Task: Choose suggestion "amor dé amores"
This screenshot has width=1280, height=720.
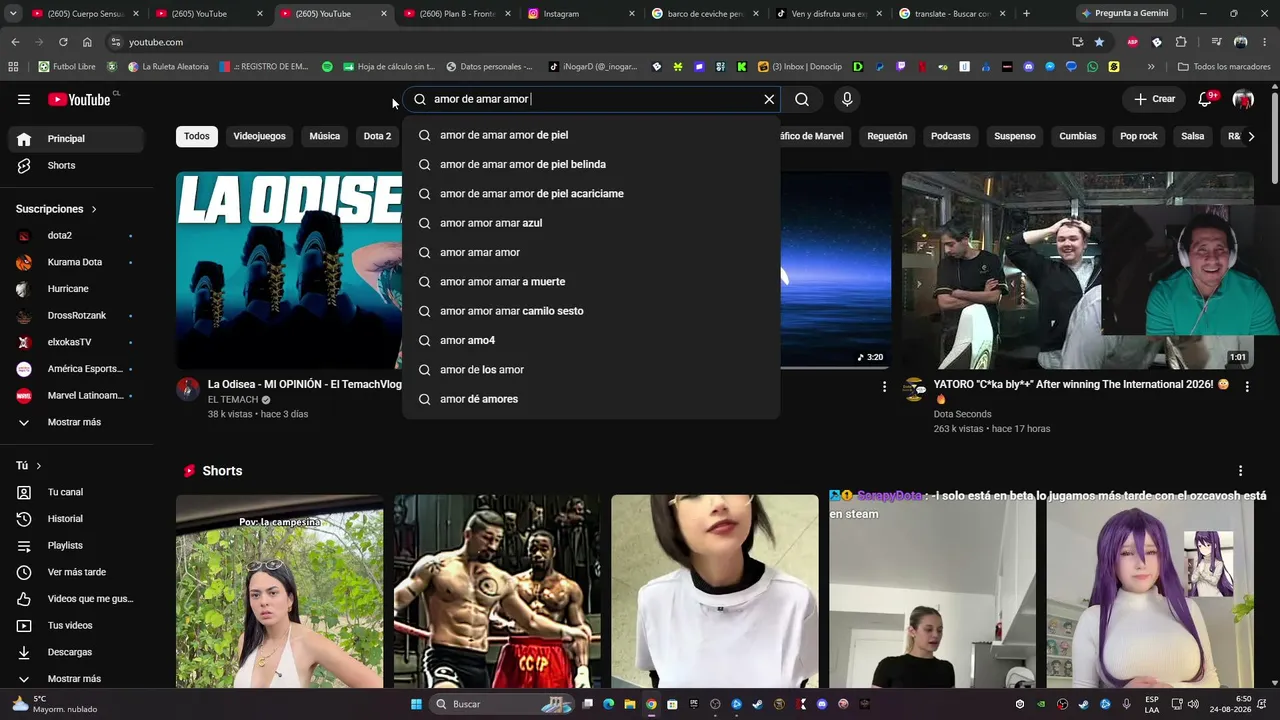Action: [x=591, y=399]
